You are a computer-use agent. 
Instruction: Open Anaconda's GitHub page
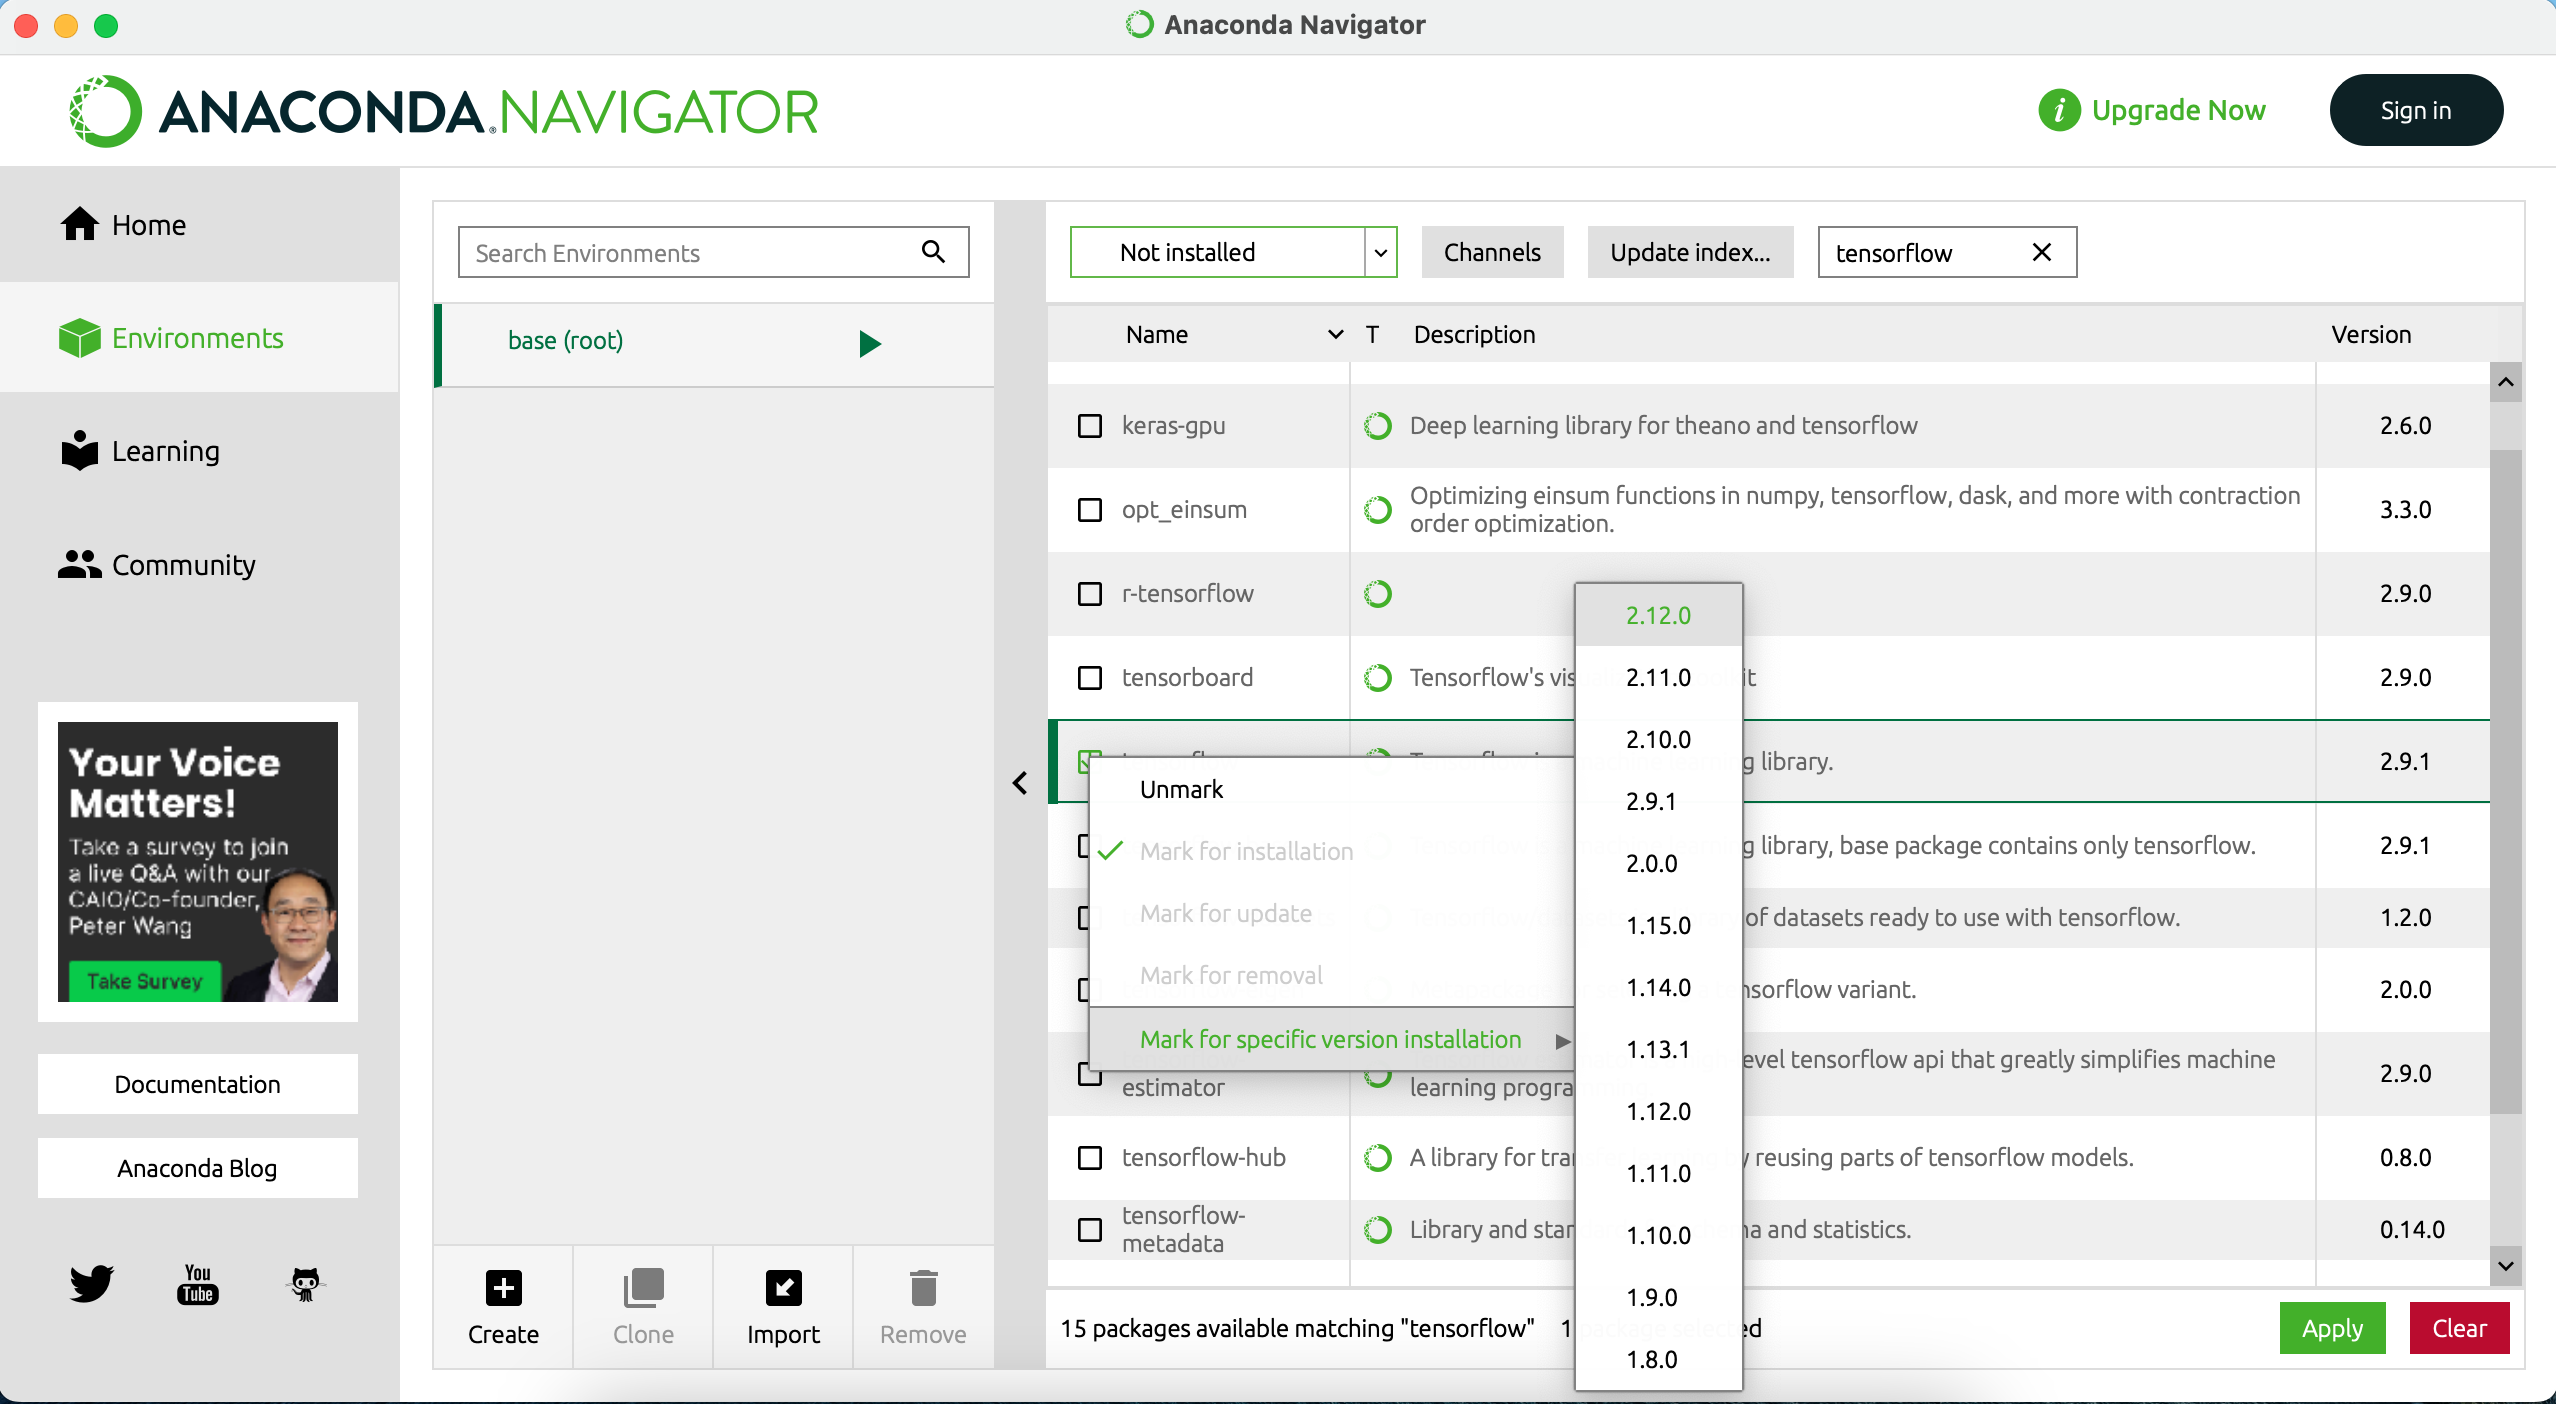(305, 1283)
